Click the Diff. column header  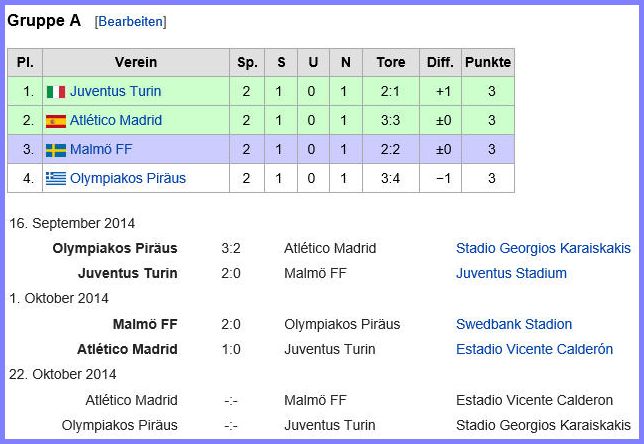440,62
